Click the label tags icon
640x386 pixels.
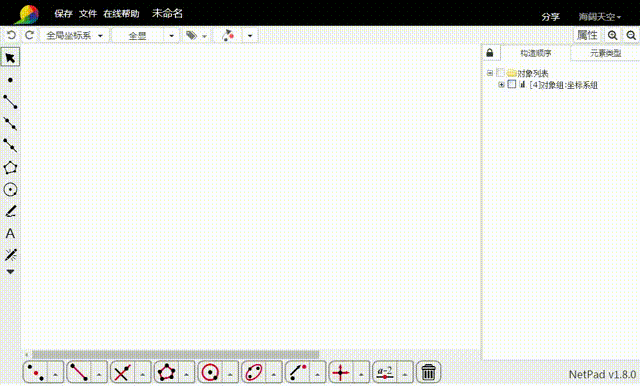click(x=191, y=35)
